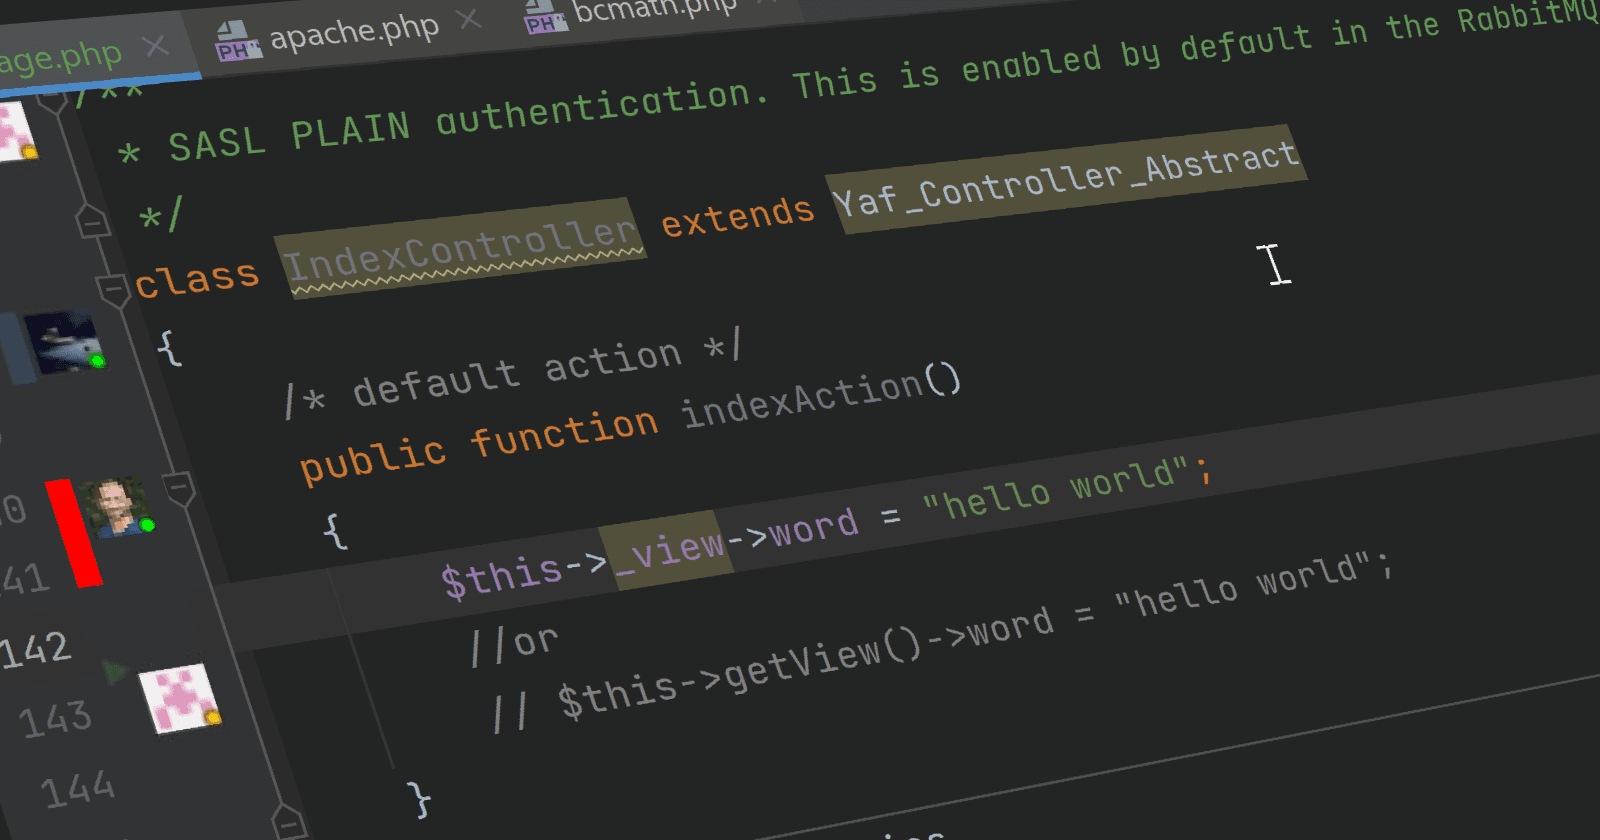This screenshot has width=1600, height=840.
Task: Click the red change marker in the gutter
Action: coord(74,533)
